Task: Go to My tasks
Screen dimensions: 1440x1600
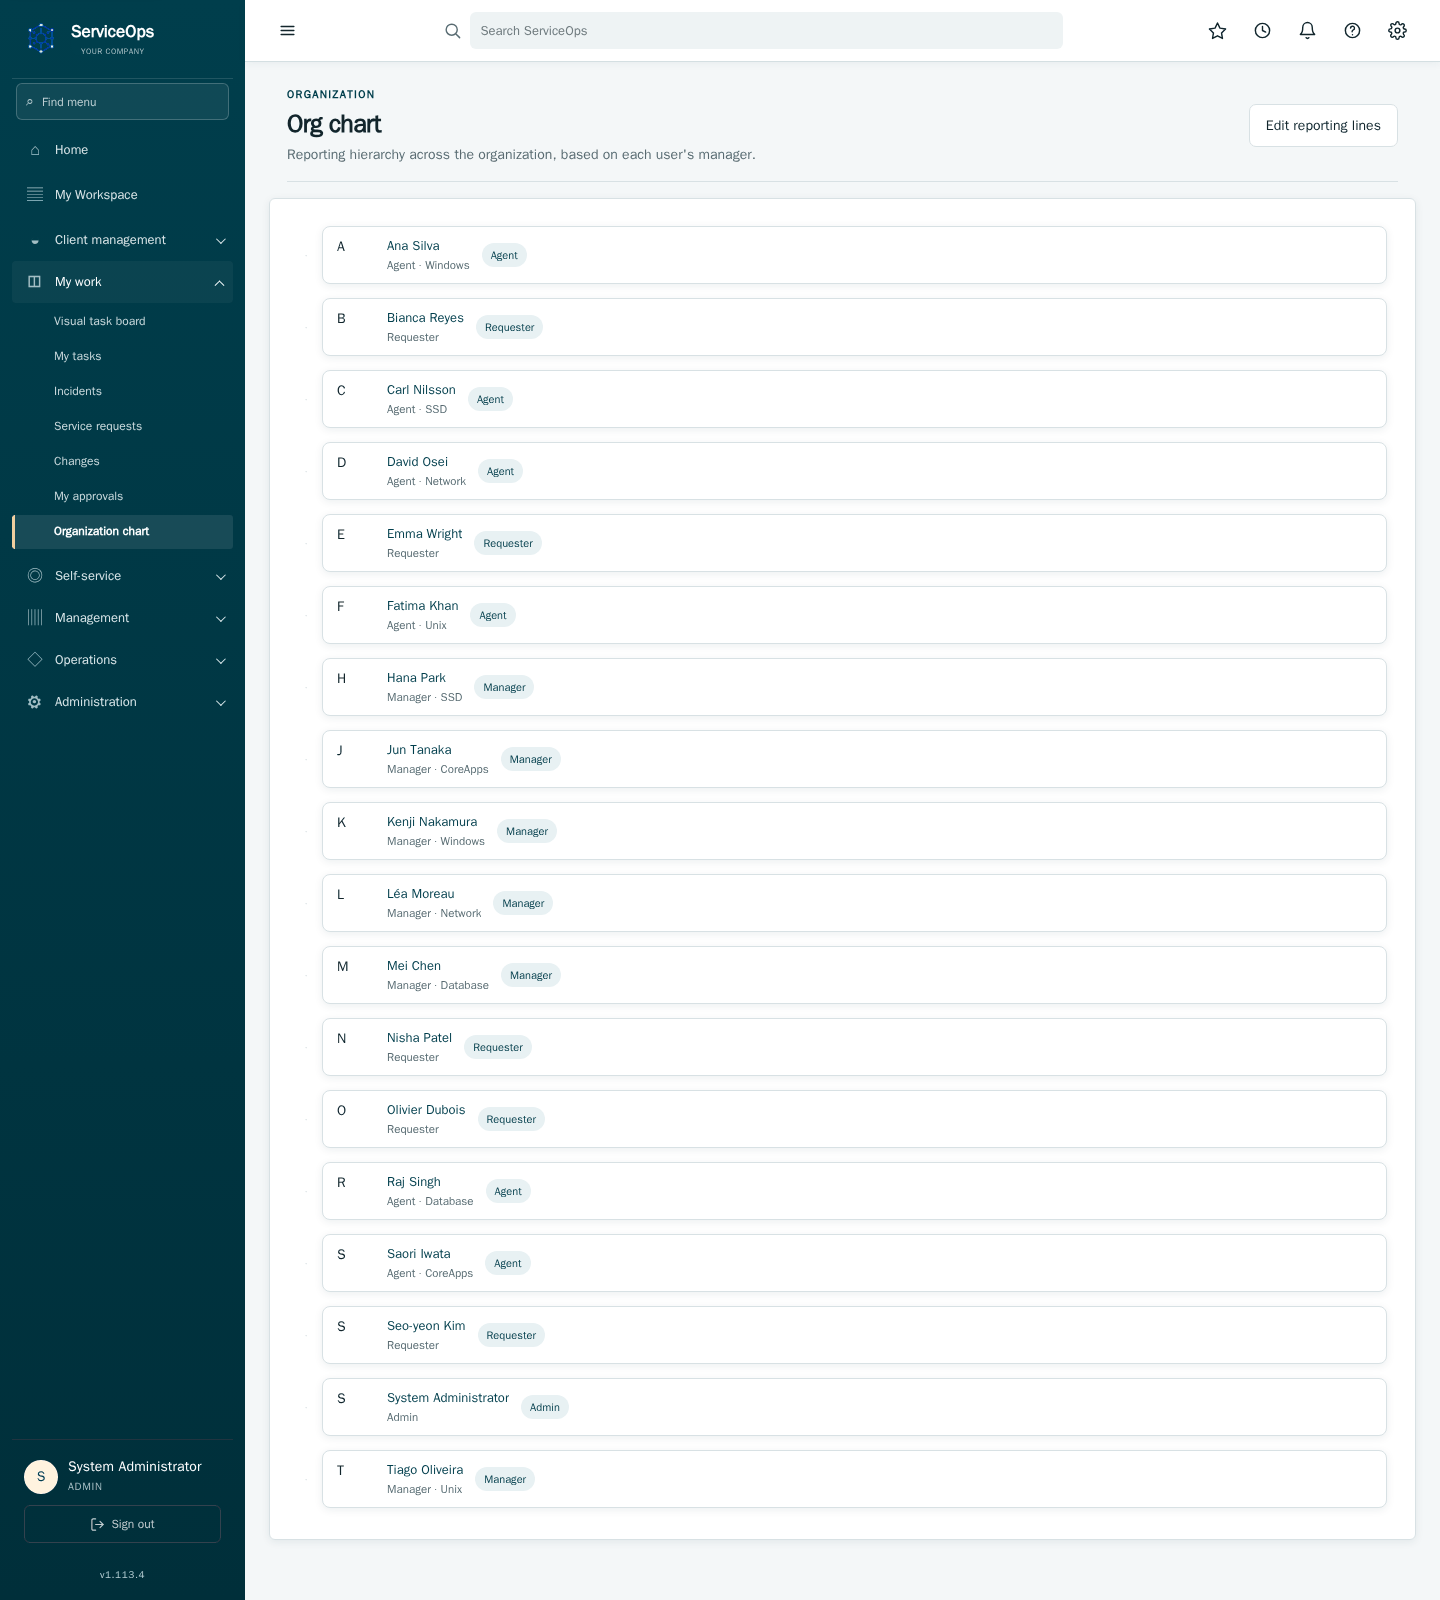Action: tap(122, 356)
